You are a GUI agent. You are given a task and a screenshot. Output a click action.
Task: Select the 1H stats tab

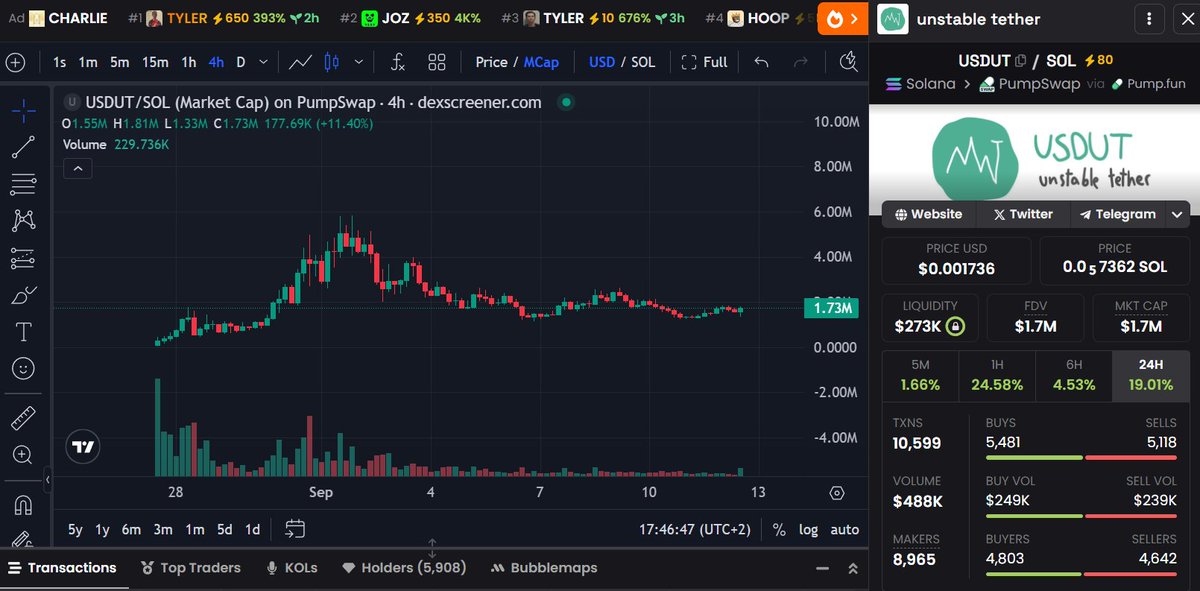[x=997, y=376]
